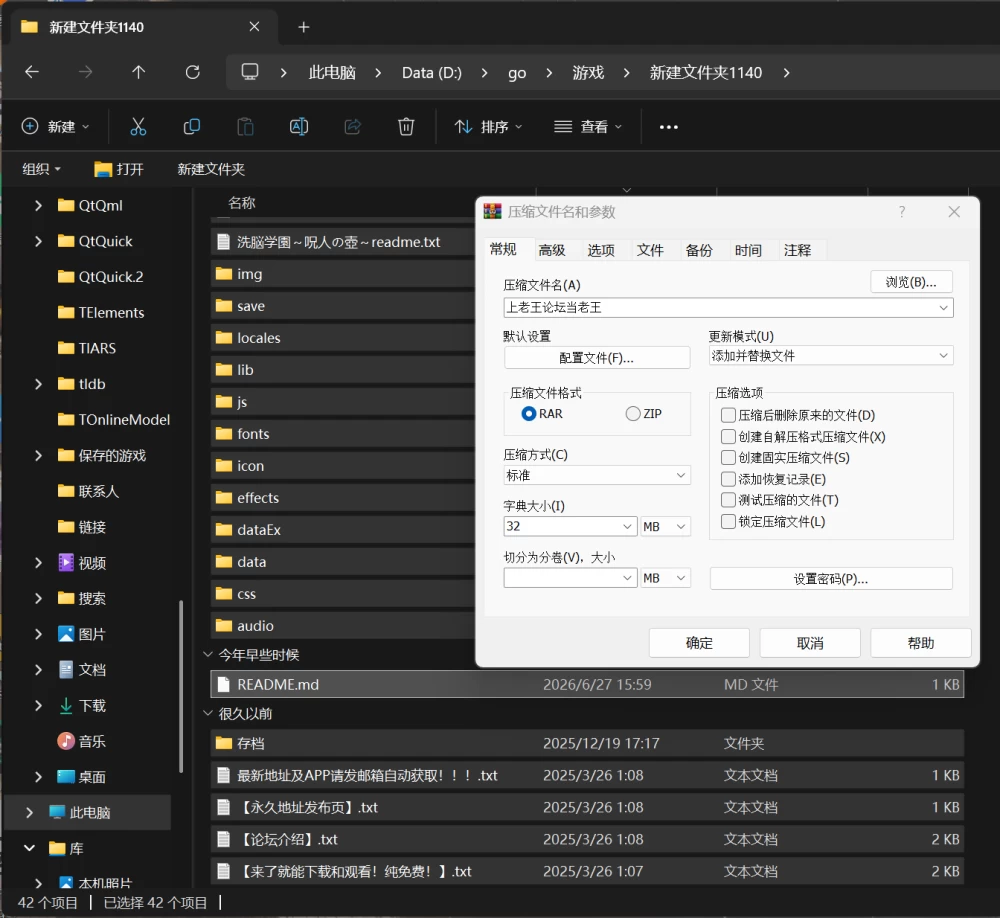1000x918 pixels.
Task: Click the Data (D:) breadcrumb segment
Action: click(x=432, y=73)
